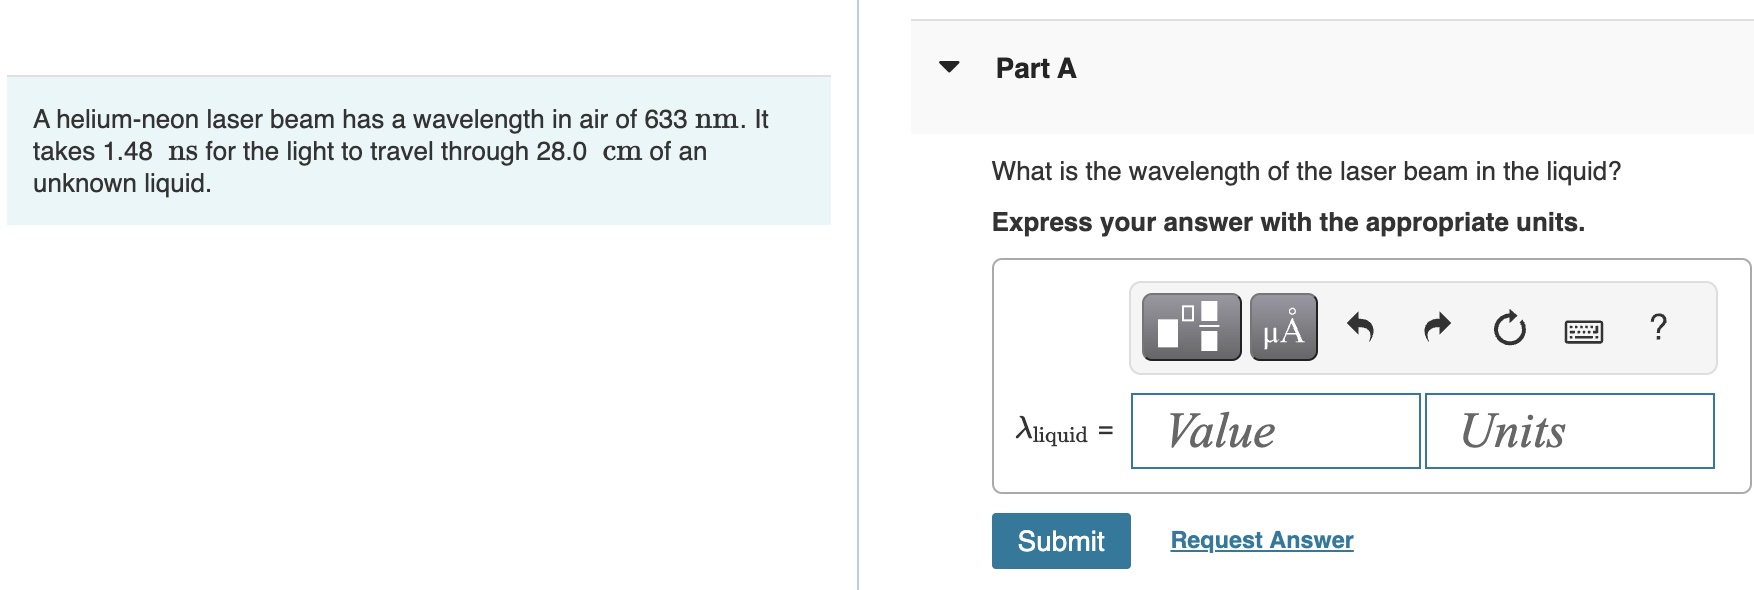Submit the wavelength answer

coord(1060,541)
